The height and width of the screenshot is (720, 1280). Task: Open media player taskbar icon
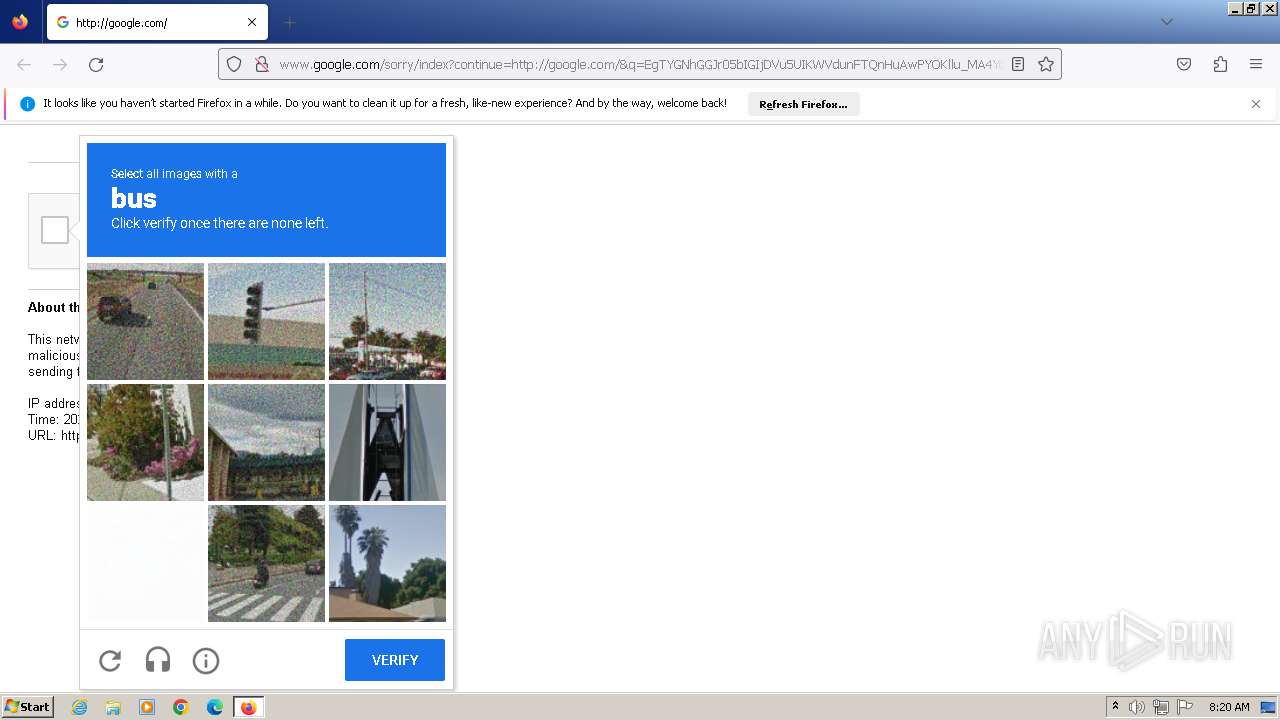pyautogui.click(x=147, y=707)
